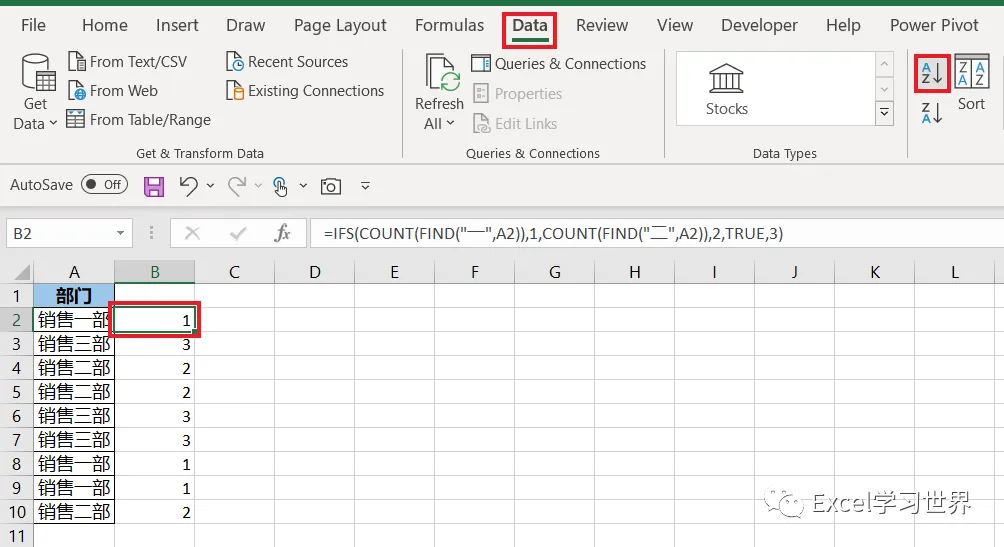Viewport: 1004px width, 547px height.
Task: Select cell B2 with value 1
Action: [154, 320]
